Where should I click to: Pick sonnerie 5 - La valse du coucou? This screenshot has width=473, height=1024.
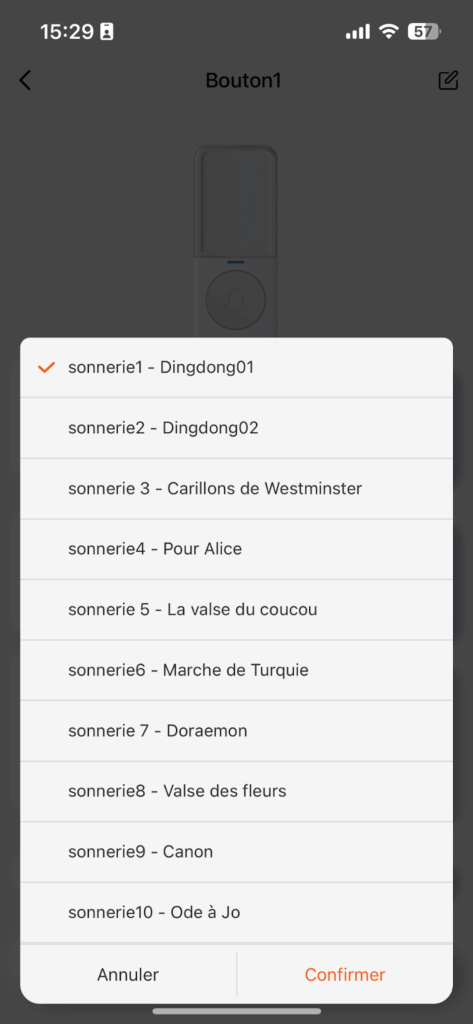236,610
